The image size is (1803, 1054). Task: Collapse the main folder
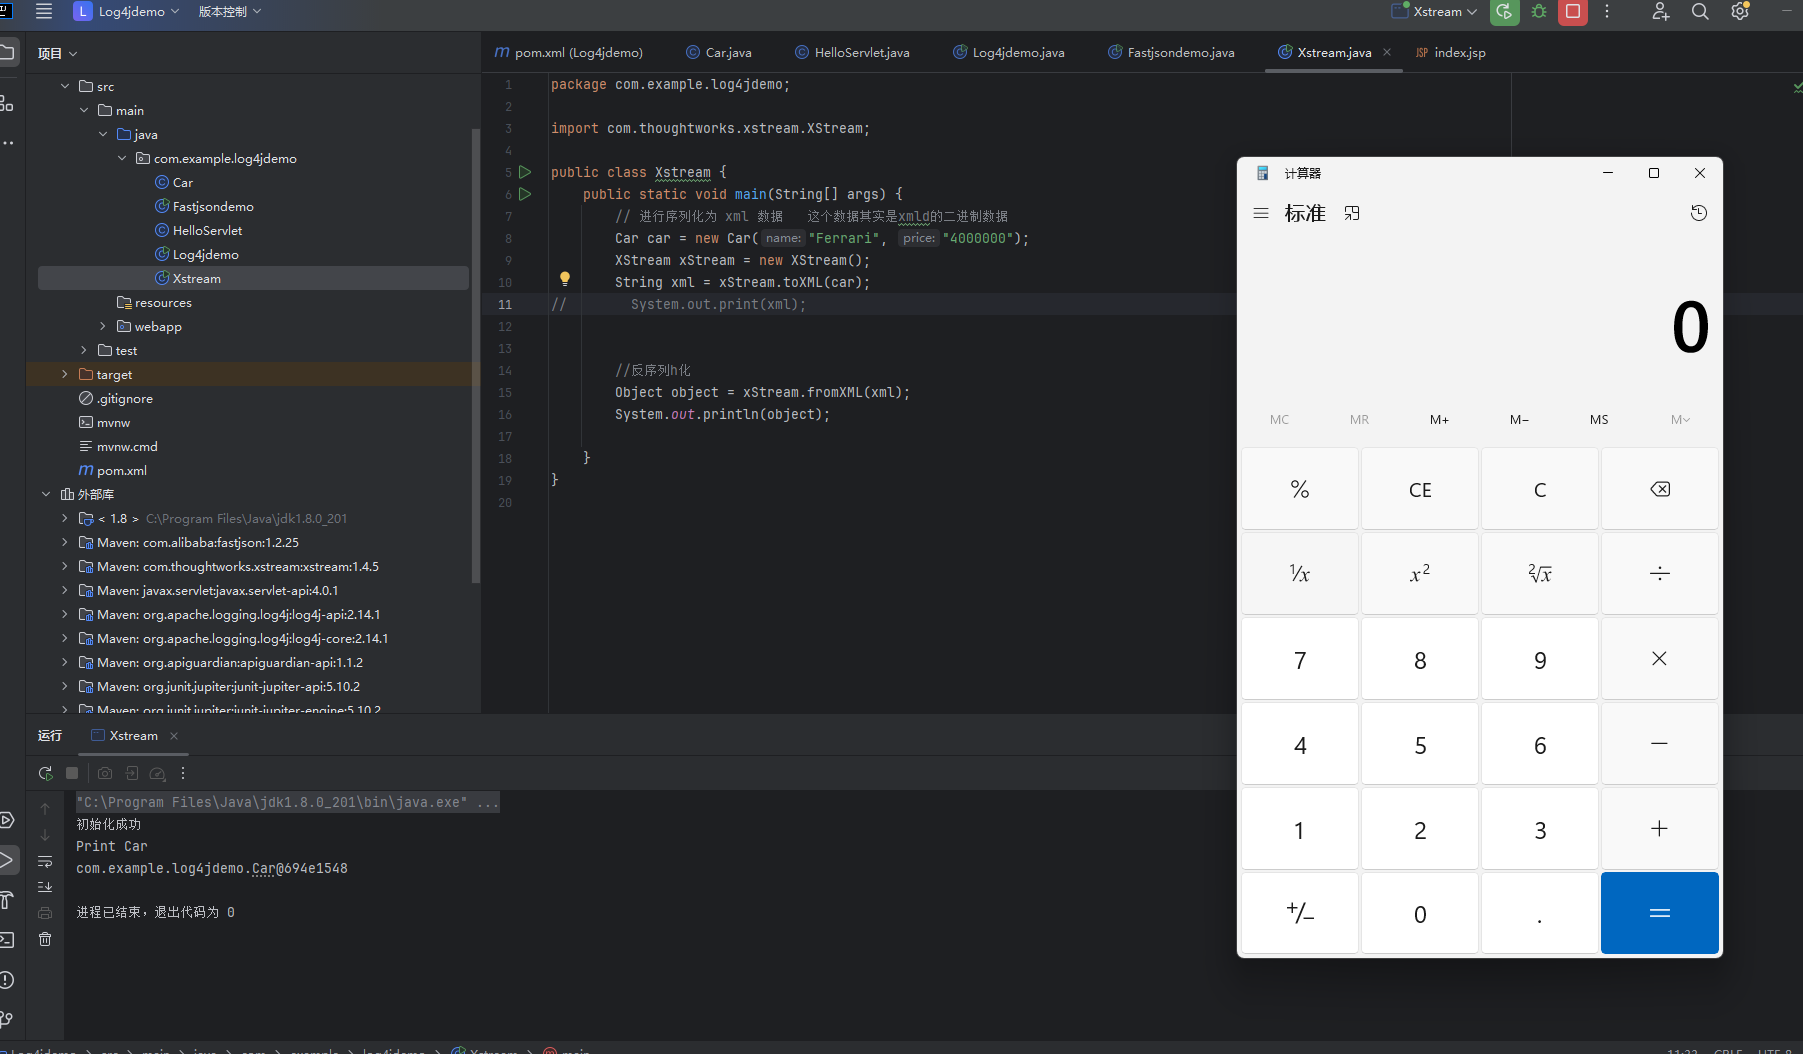(x=84, y=110)
